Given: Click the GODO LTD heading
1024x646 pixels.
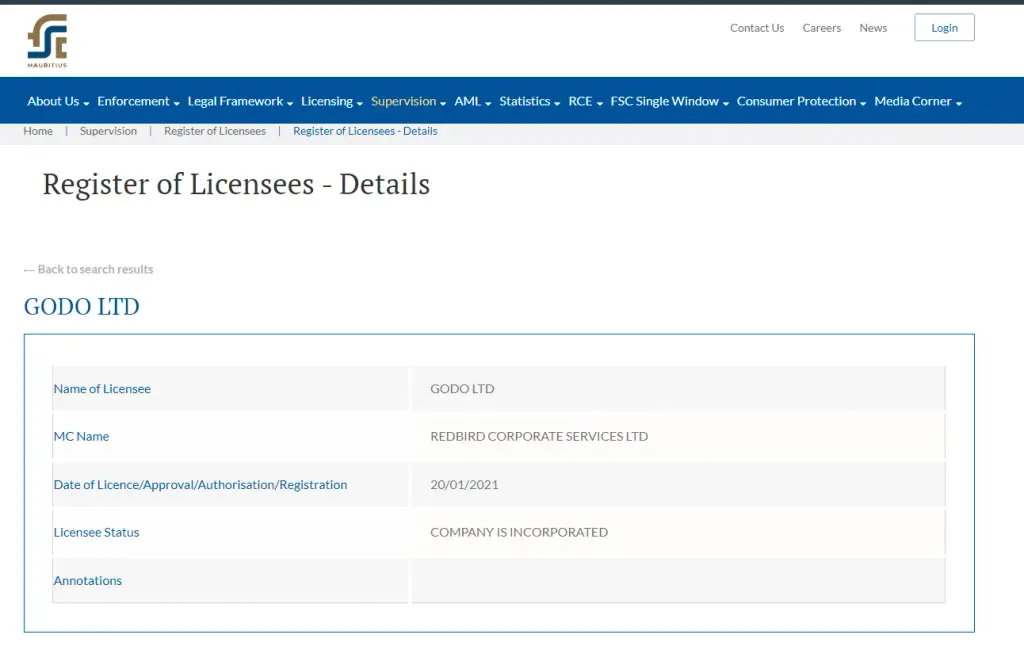Looking at the screenshot, I should (x=82, y=306).
